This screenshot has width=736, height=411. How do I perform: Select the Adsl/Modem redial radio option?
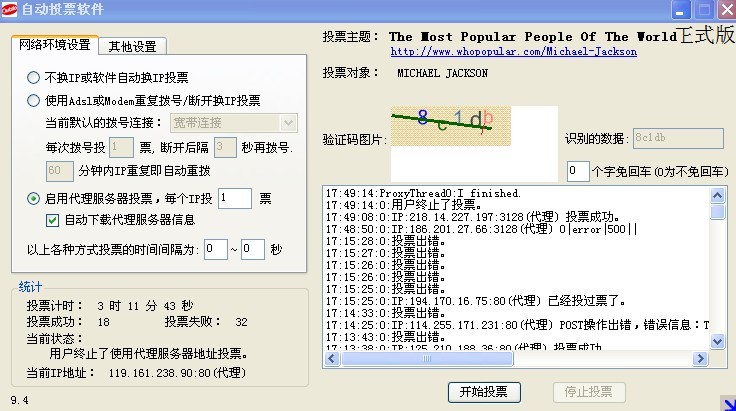(34, 100)
